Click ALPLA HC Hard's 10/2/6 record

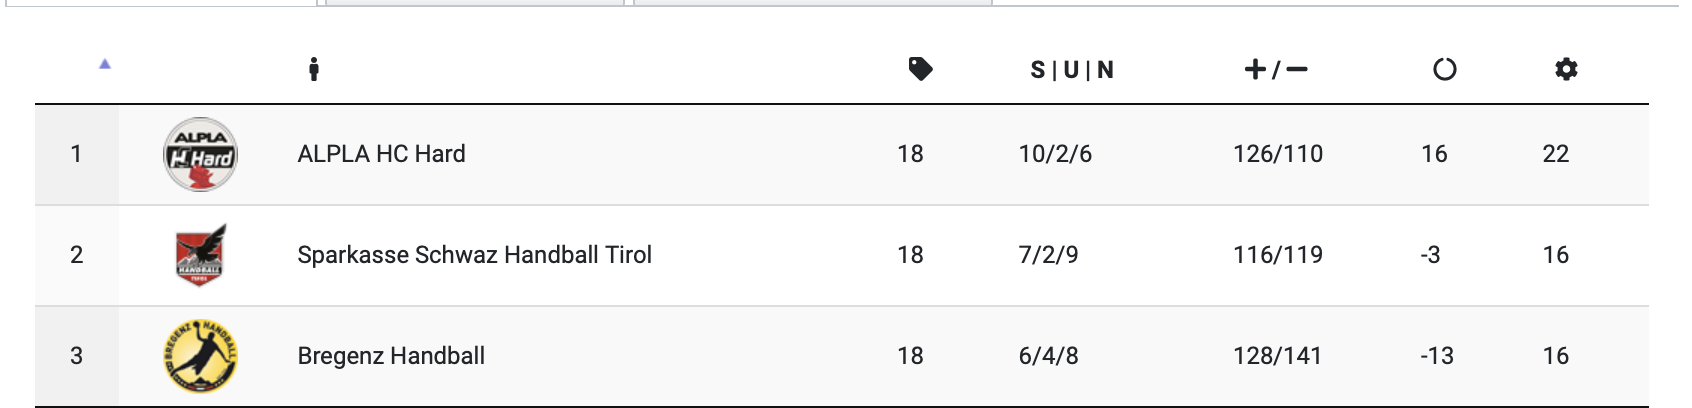click(x=1055, y=154)
